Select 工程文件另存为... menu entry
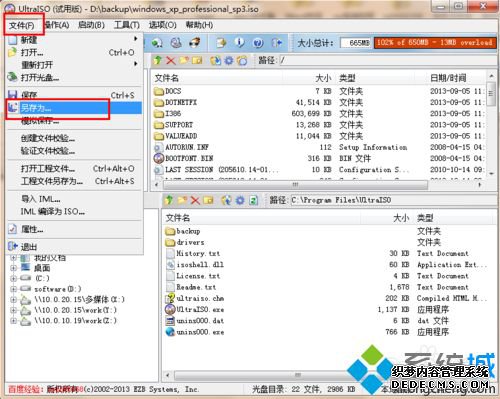 75,181
